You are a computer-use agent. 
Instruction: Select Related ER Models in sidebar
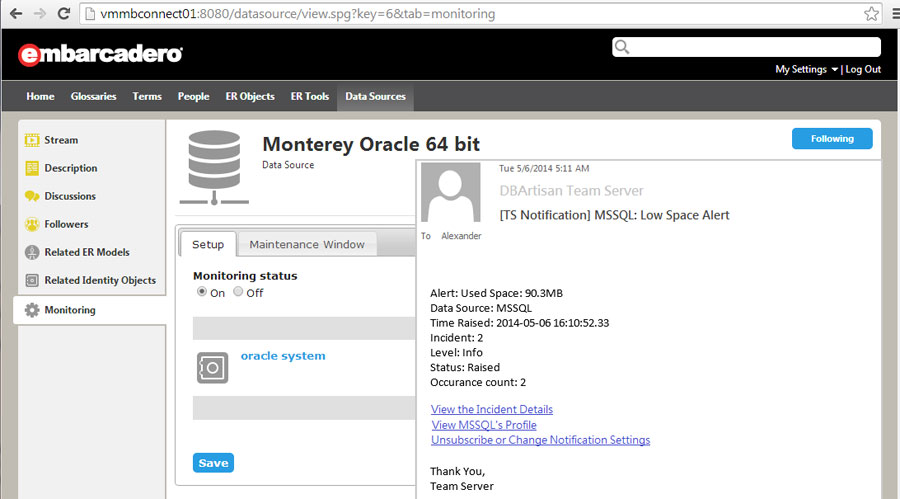pyautogui.click(x=87, y=252)
